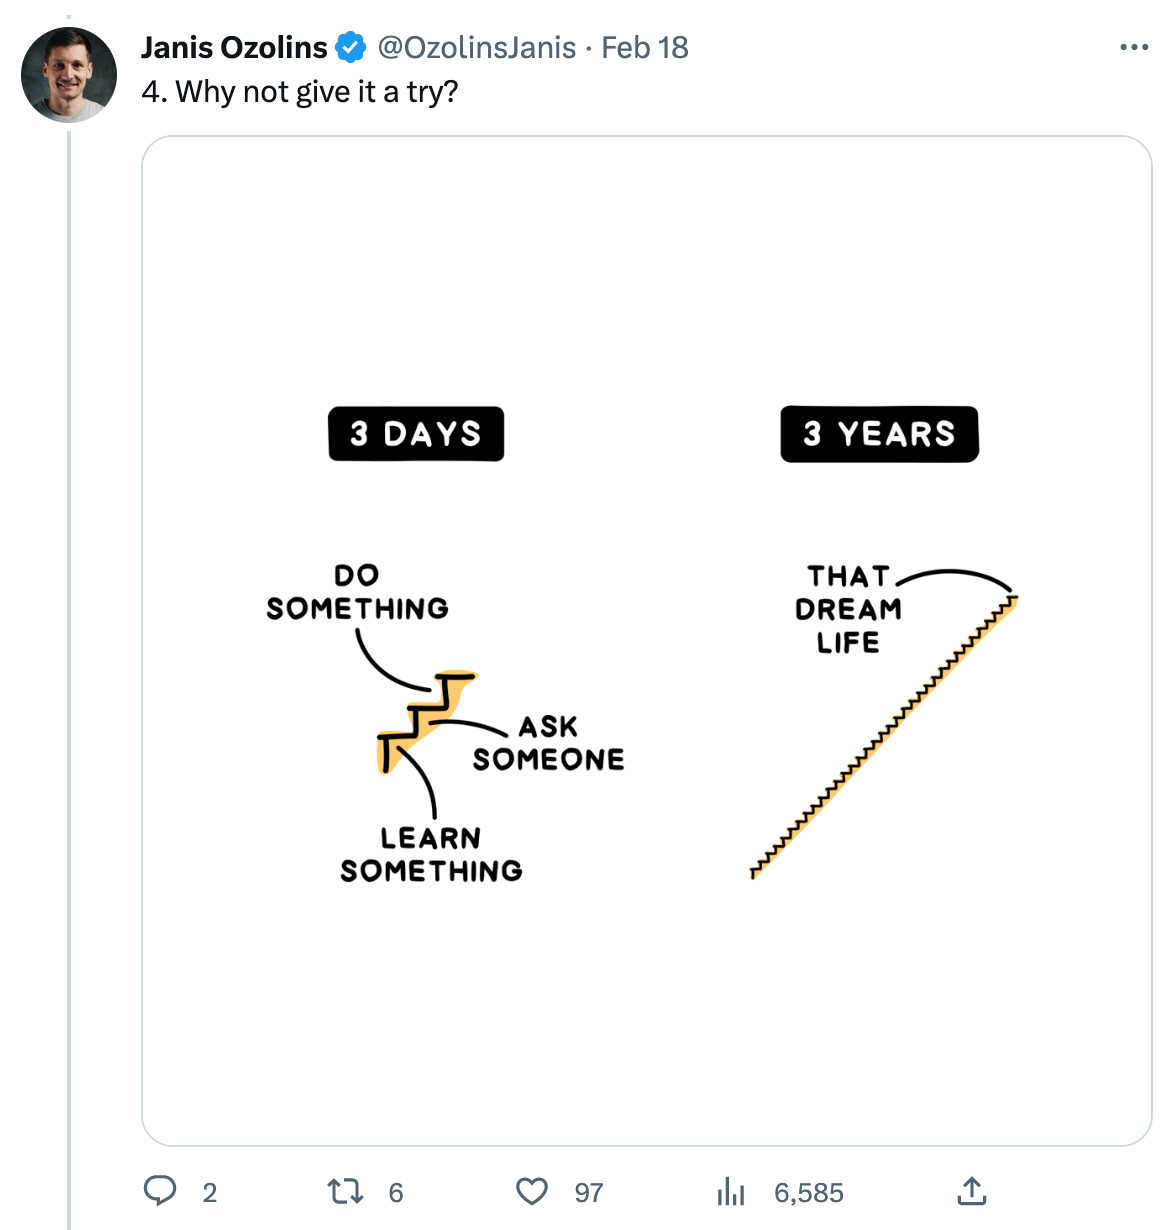Open Janis Ozolins profile picture
The height and width of the screenshot is (1230, 1174).
69,75
